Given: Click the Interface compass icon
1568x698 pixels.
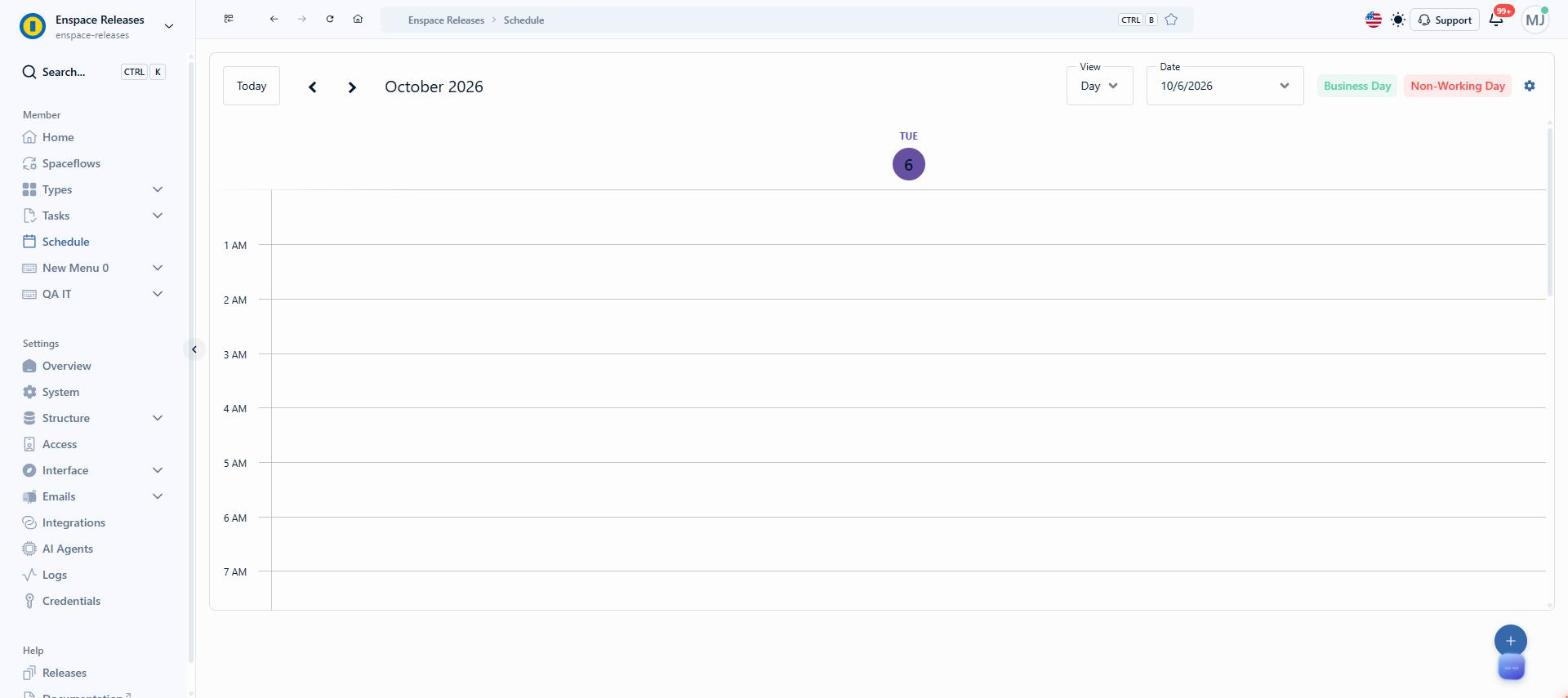Looking at the screenshot, I should coord(29,470).
